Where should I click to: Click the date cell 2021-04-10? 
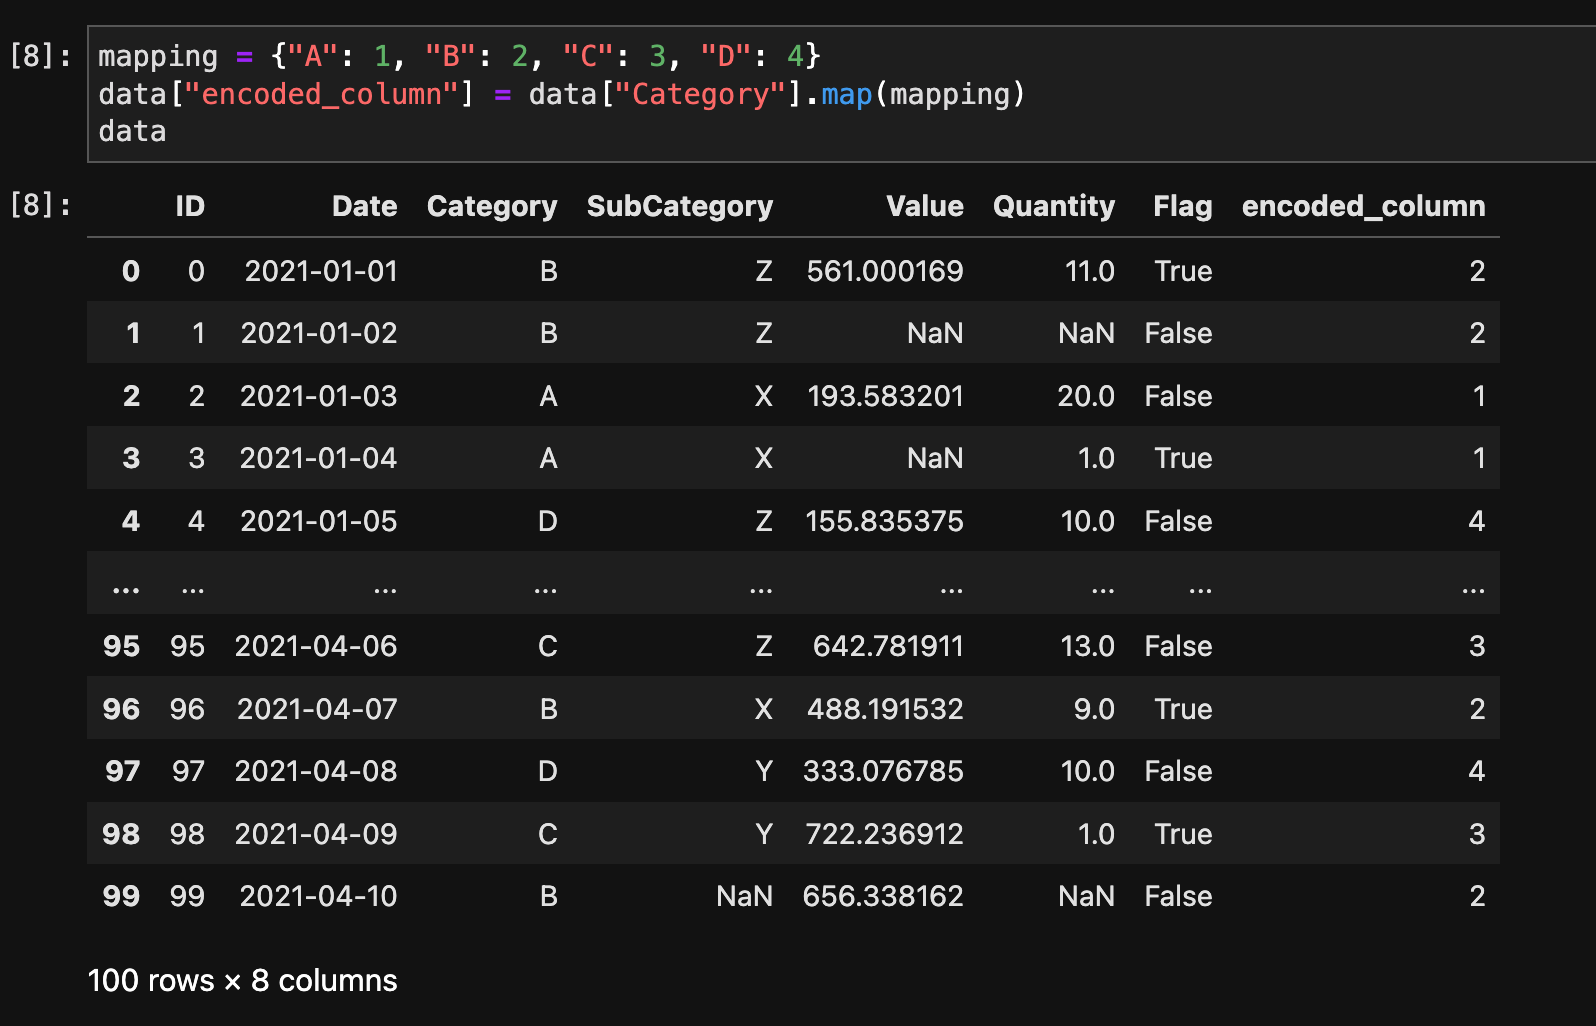pyautogui.click(x=318, y=896)
